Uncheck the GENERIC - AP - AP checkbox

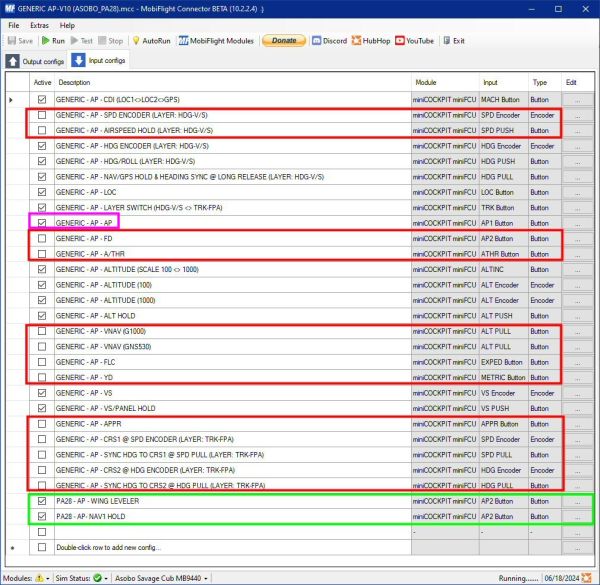(42, 223)
